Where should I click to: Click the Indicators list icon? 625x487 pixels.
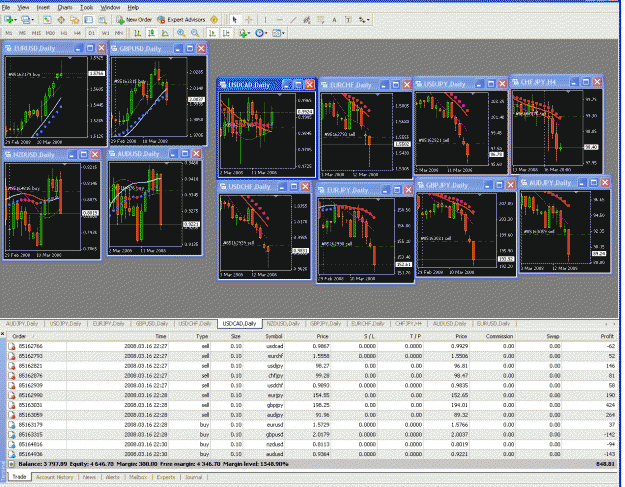(243, 33)
